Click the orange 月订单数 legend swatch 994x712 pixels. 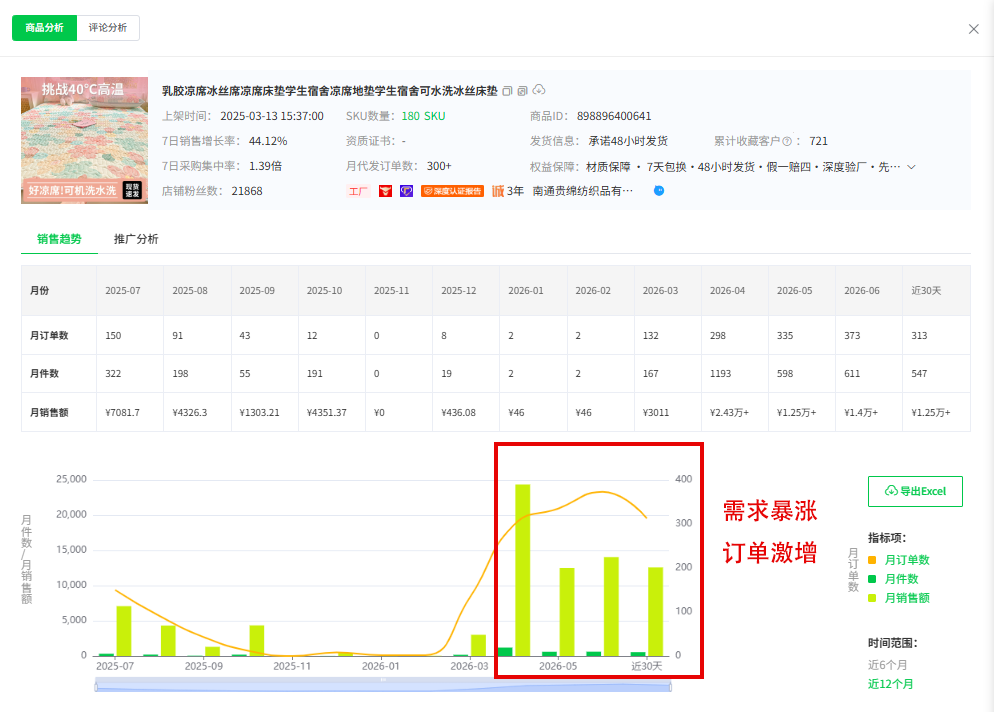(872, 560)
